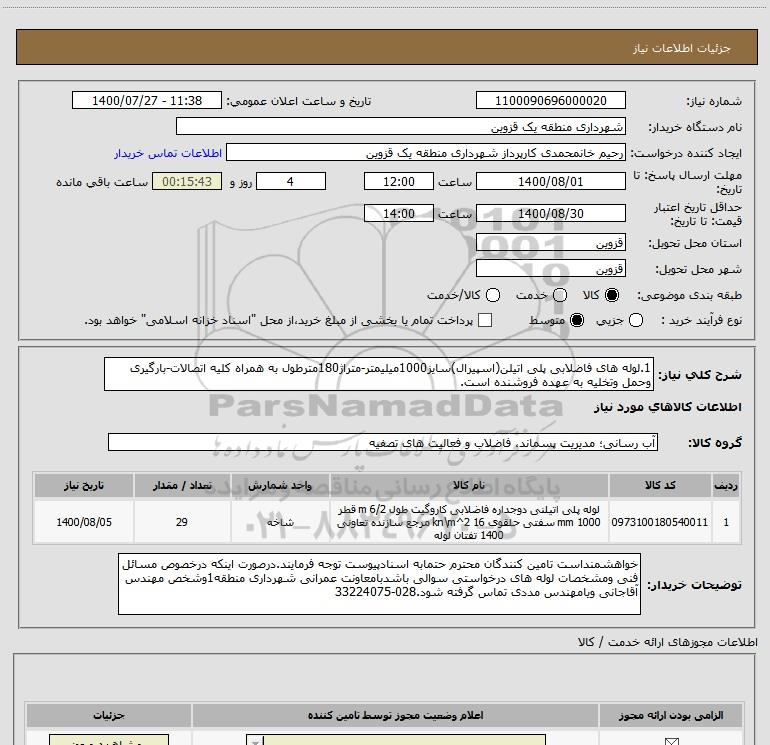Toggle the mandatory permit checkbox
The image size is (770, 745).
[x=671, y=741]
